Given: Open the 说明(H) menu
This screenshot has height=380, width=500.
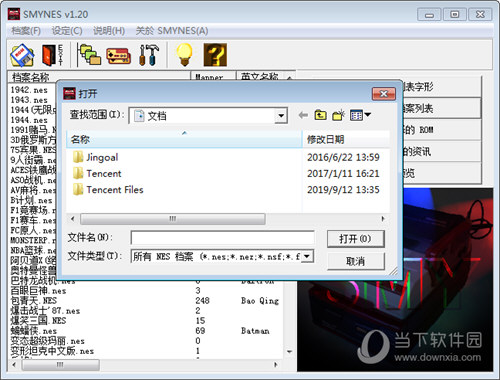Looking at the screenshot, I should pos(109,31).
